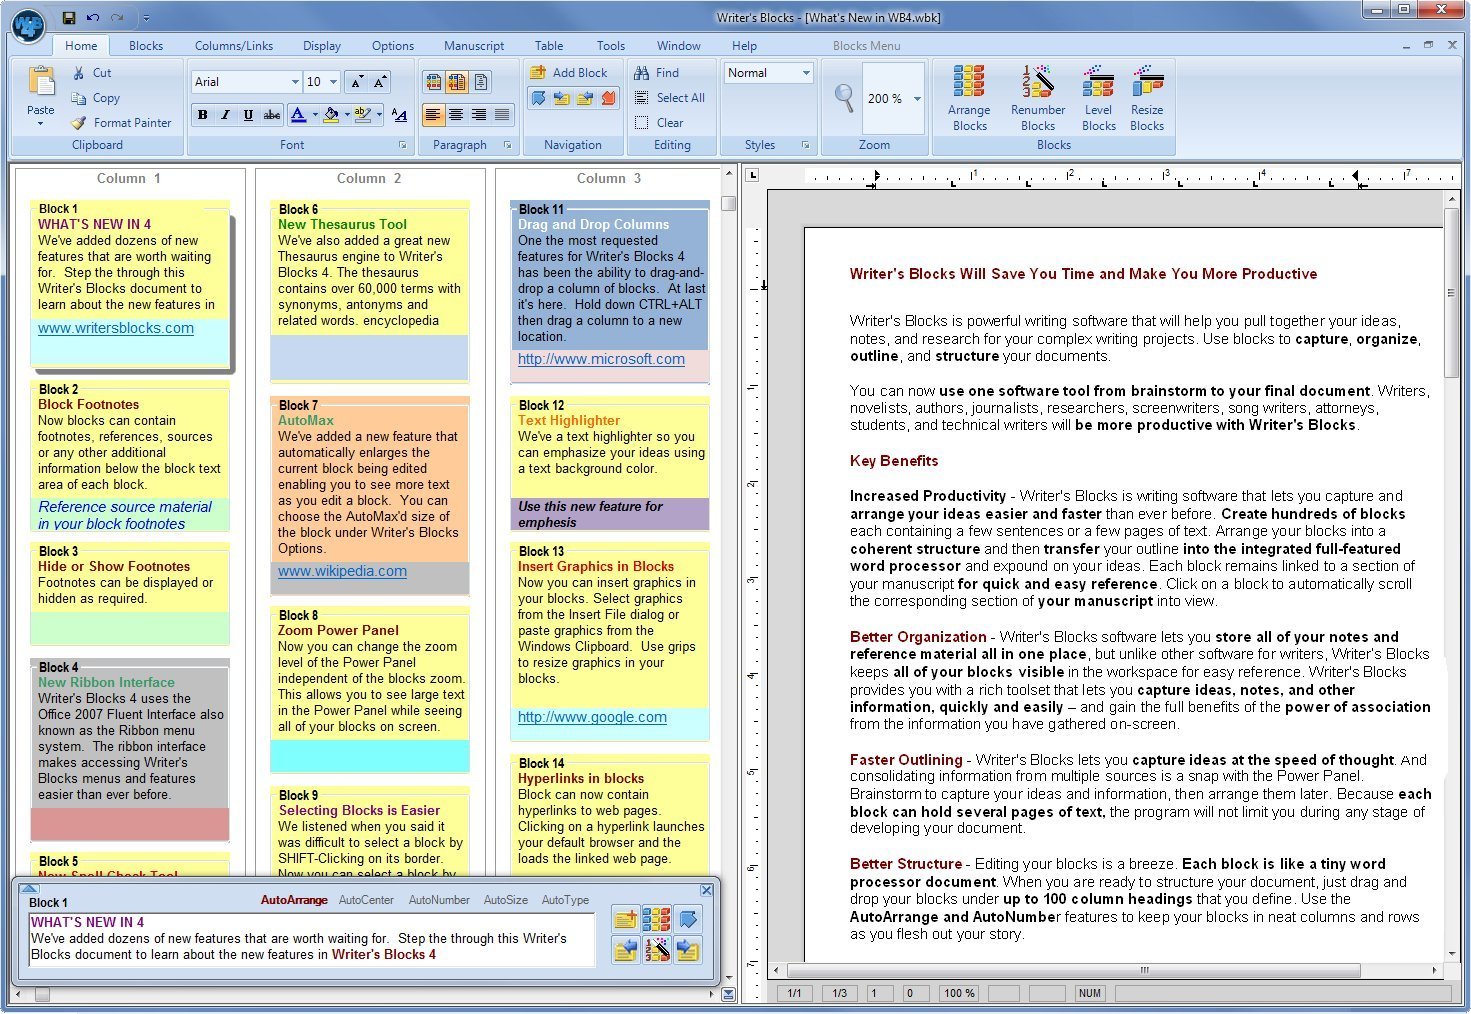Click the blue arrow navigation icon in ribbon
The height and width of the screenshot is (1014, 1471).
[538, 98]
